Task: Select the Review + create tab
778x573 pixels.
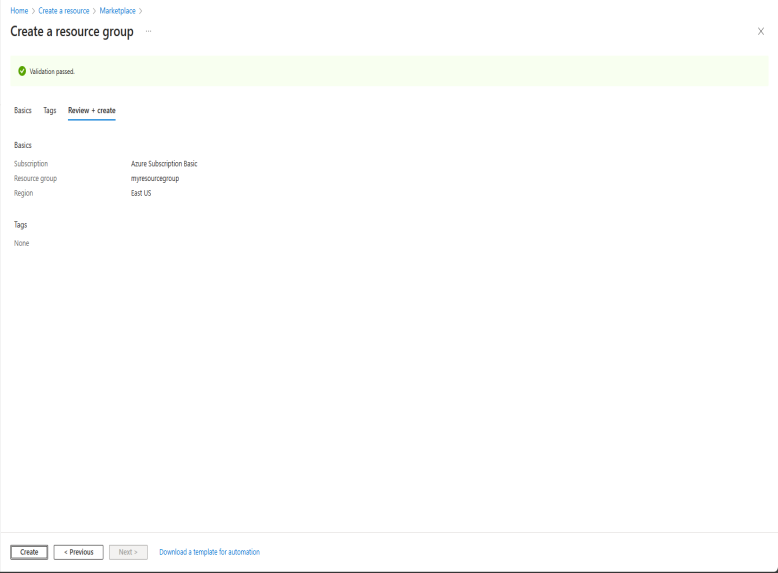Action: (x=92, y=110)
